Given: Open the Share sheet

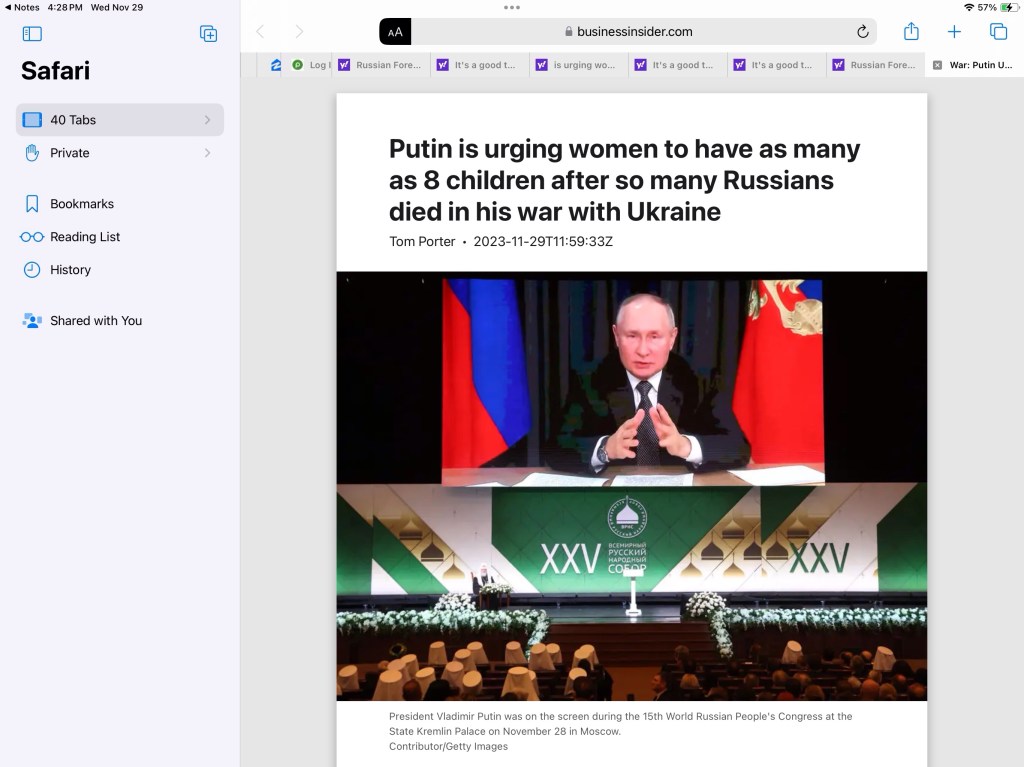Looking at the screenshot, I should pos(911,32).
